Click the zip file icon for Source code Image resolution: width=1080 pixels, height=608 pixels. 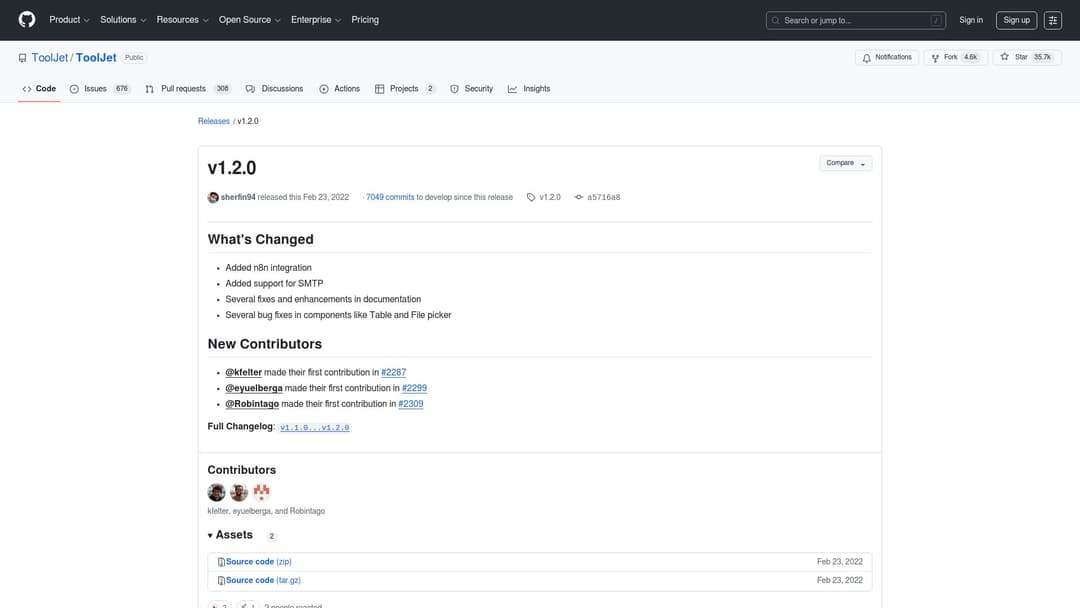tap(221, 563)
